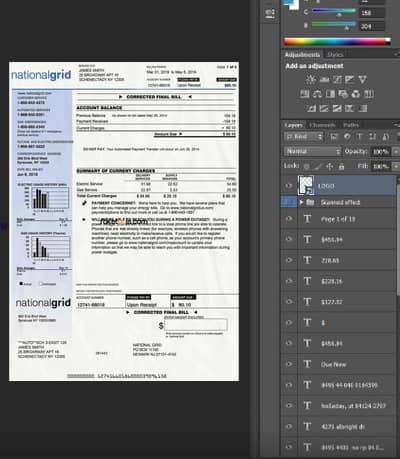400x459 pixels.
Task: Hide the 228.83 text layer
Action: pyautogui.click(x=289, y=260)
